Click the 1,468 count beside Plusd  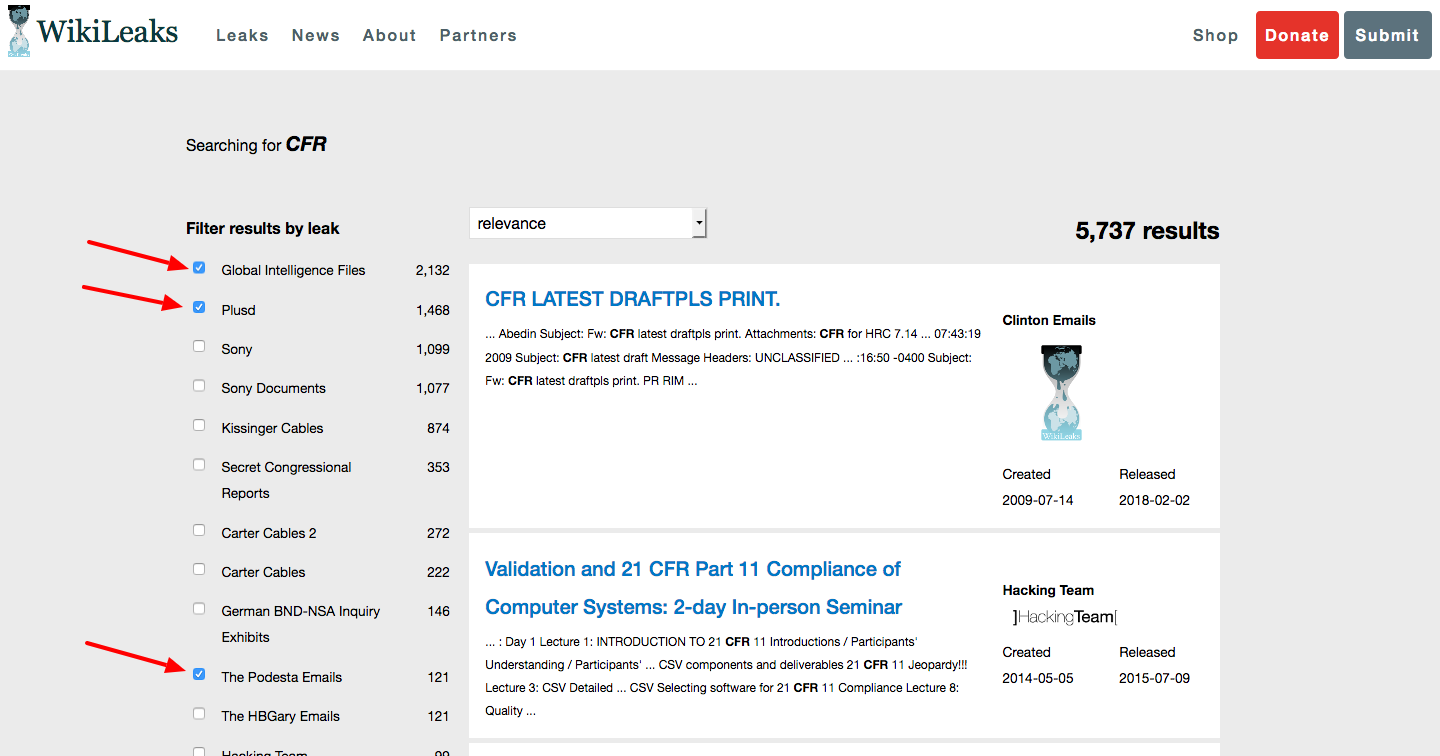point(433,310)
